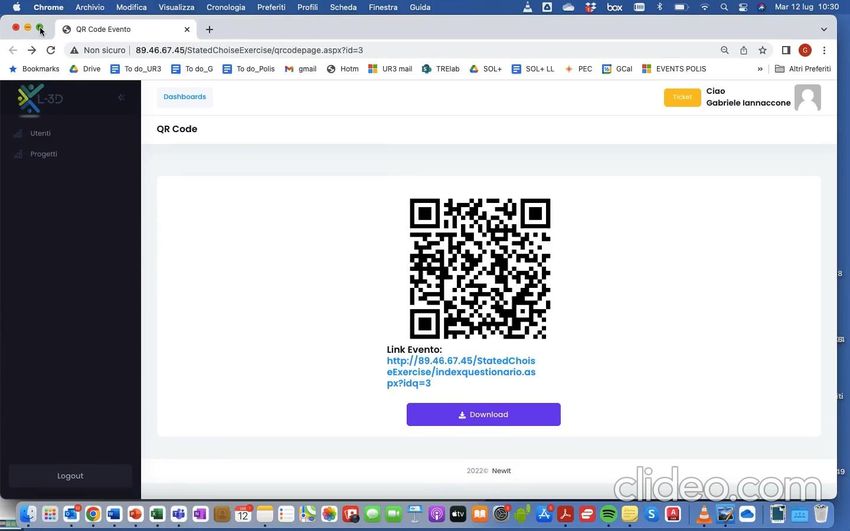Toggle the sidebar collapse icon near logo
The width and height of the screenshot is (850, 531).
click(121, 98)
